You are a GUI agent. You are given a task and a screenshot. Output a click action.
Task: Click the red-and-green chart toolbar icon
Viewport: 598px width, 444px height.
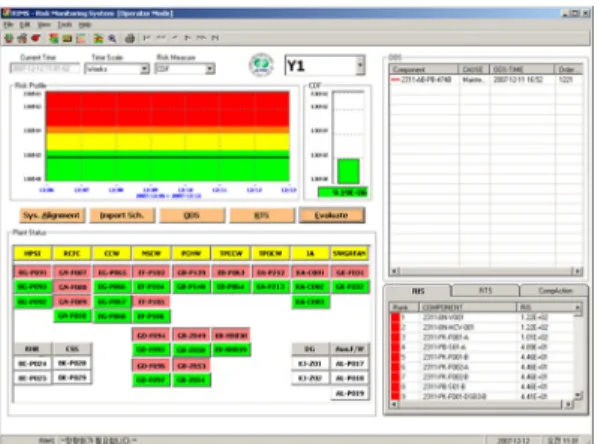(54, 38)
